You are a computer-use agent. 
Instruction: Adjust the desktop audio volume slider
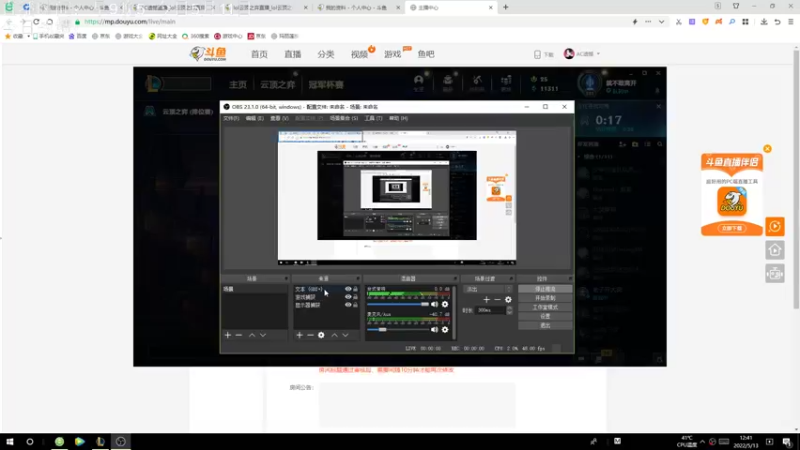[398, 304]
